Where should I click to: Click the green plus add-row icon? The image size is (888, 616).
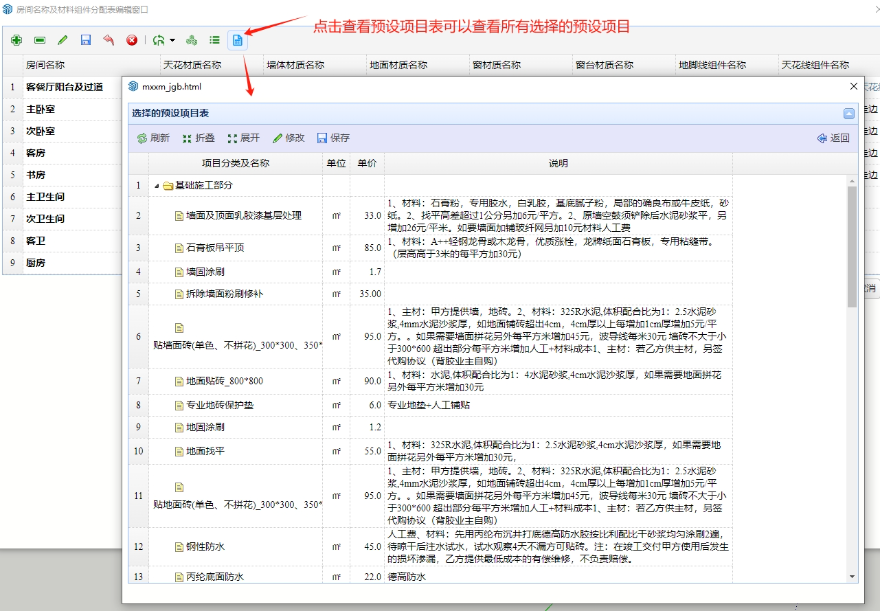tap(16, 40)
